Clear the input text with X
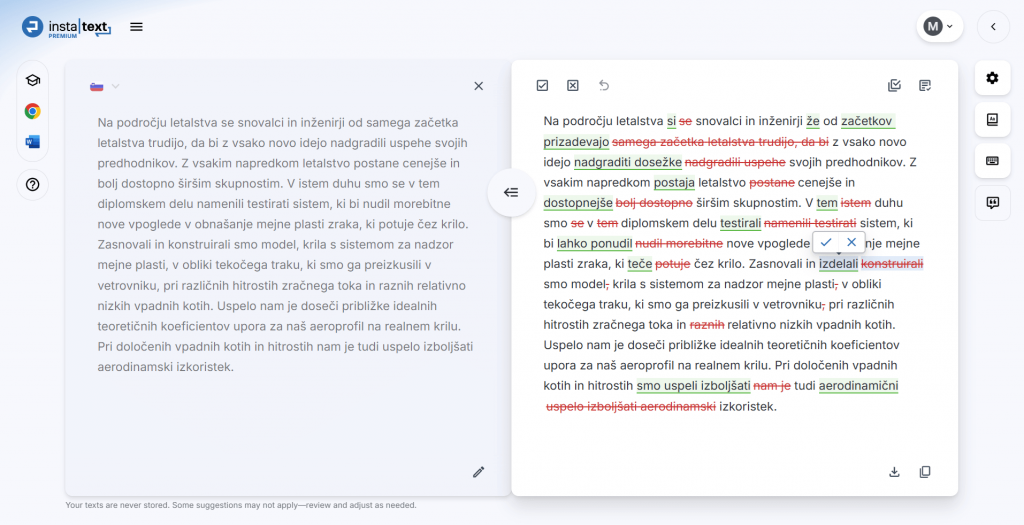 click(x=478, y=86)
